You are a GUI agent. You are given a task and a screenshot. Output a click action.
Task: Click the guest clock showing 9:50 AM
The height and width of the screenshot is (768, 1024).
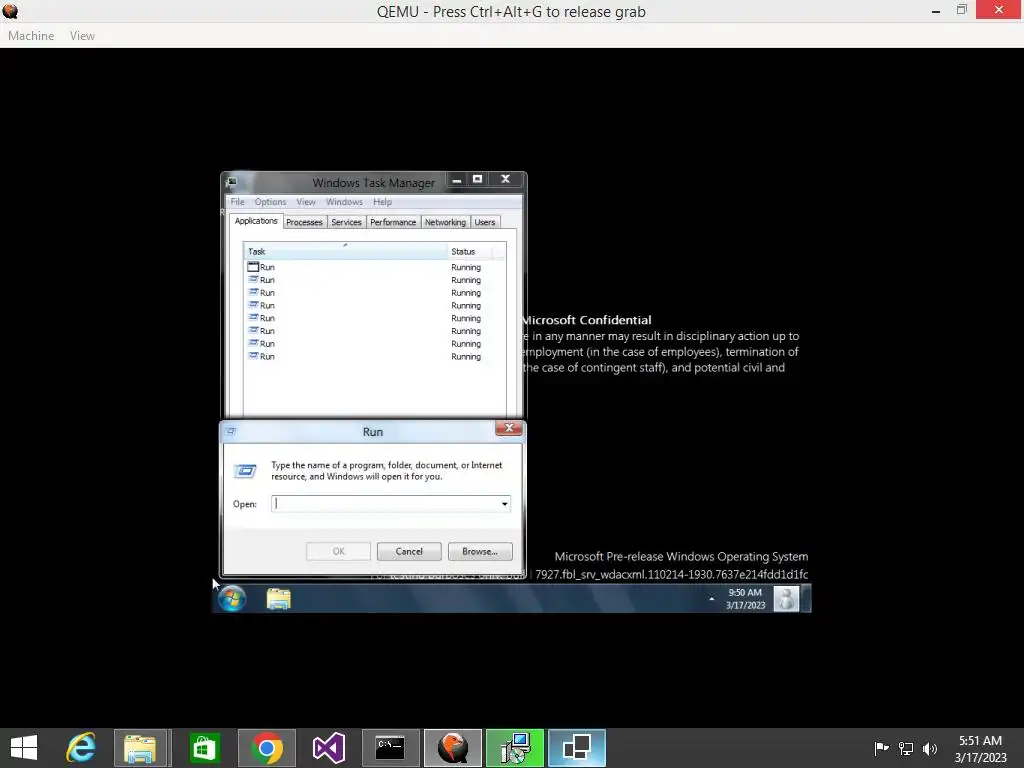[745, 599]
